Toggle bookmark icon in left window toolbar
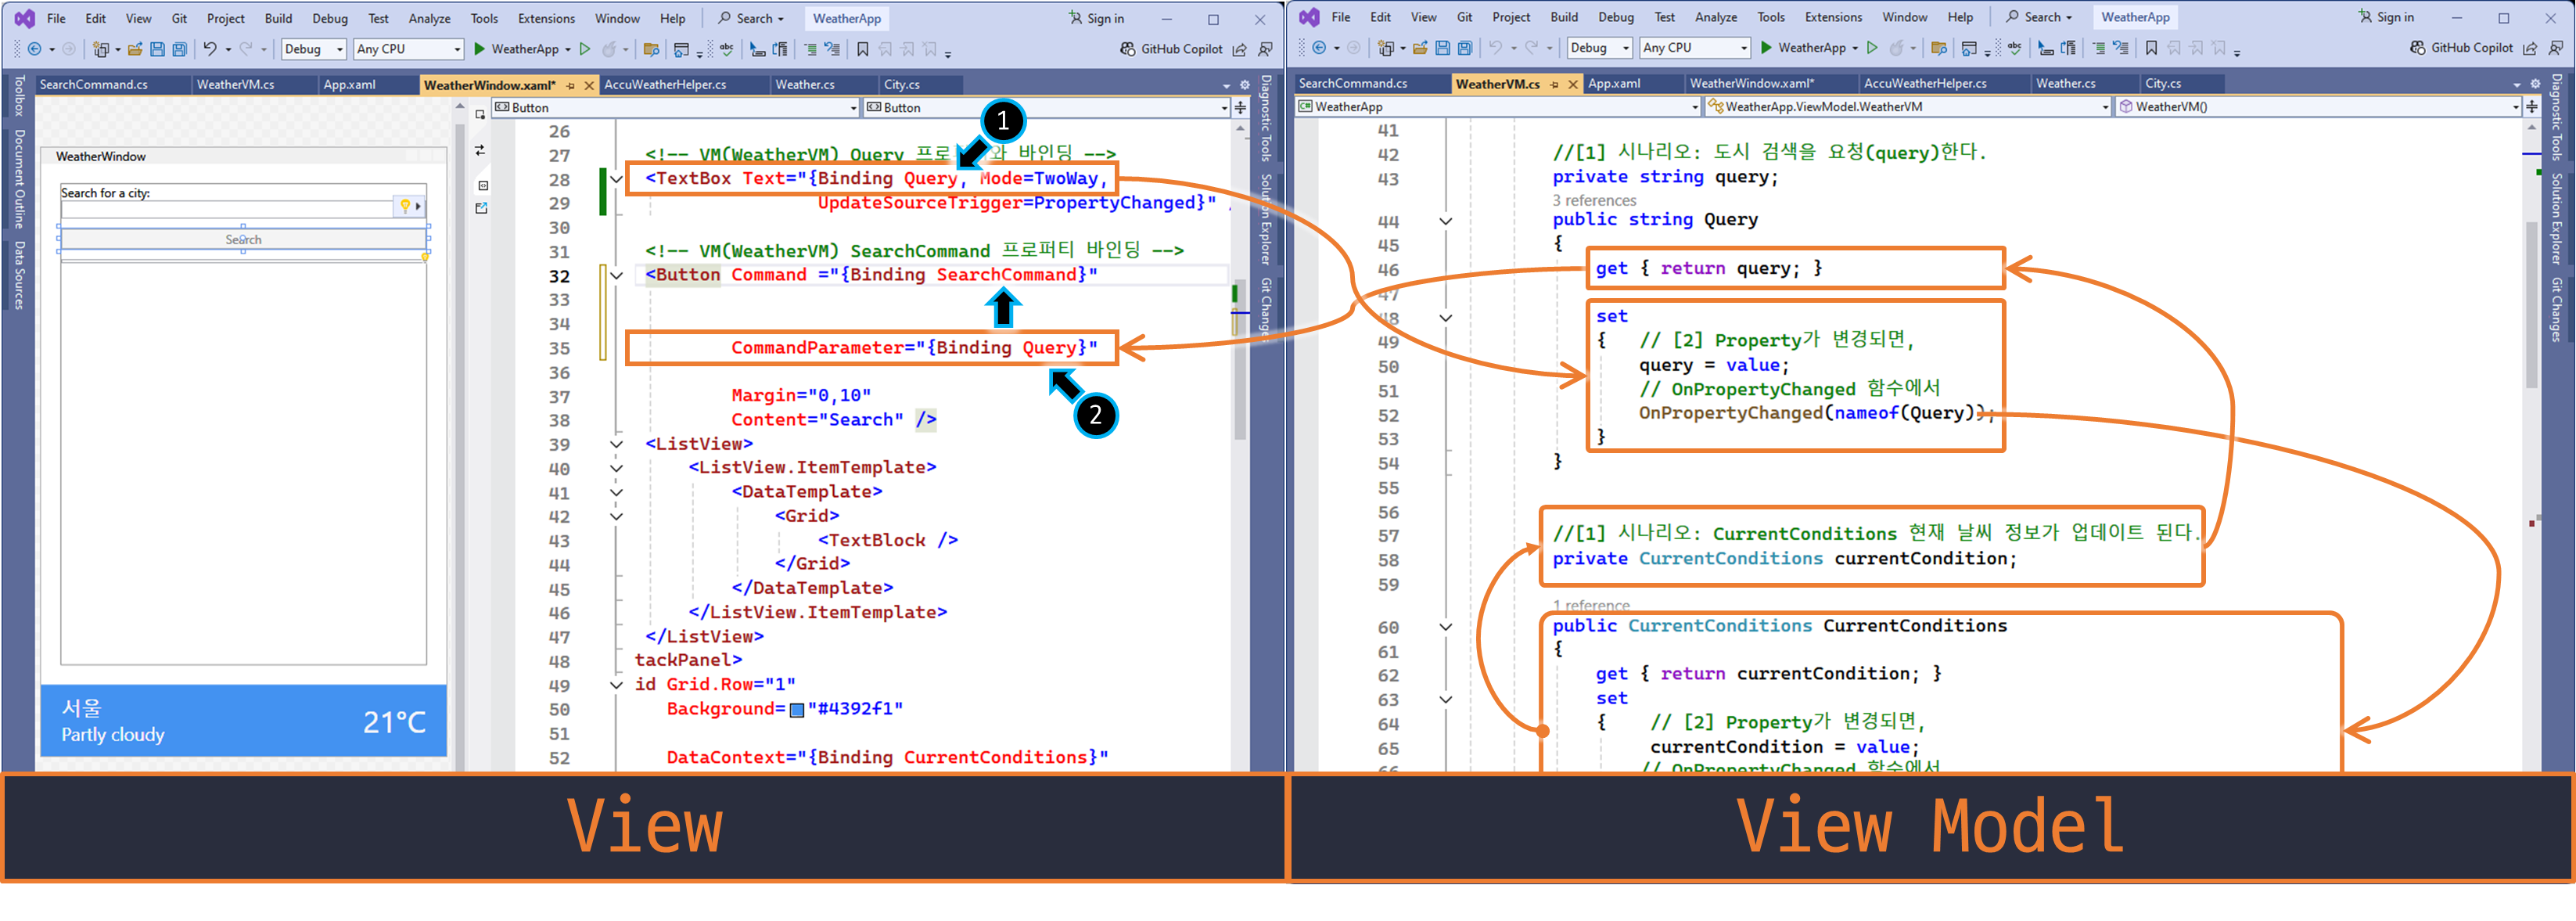 click(862, 49)
